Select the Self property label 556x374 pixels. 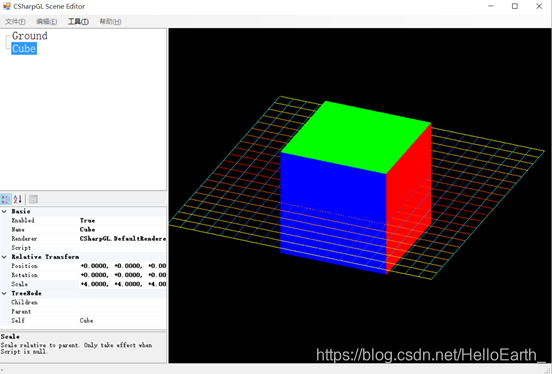18,320
